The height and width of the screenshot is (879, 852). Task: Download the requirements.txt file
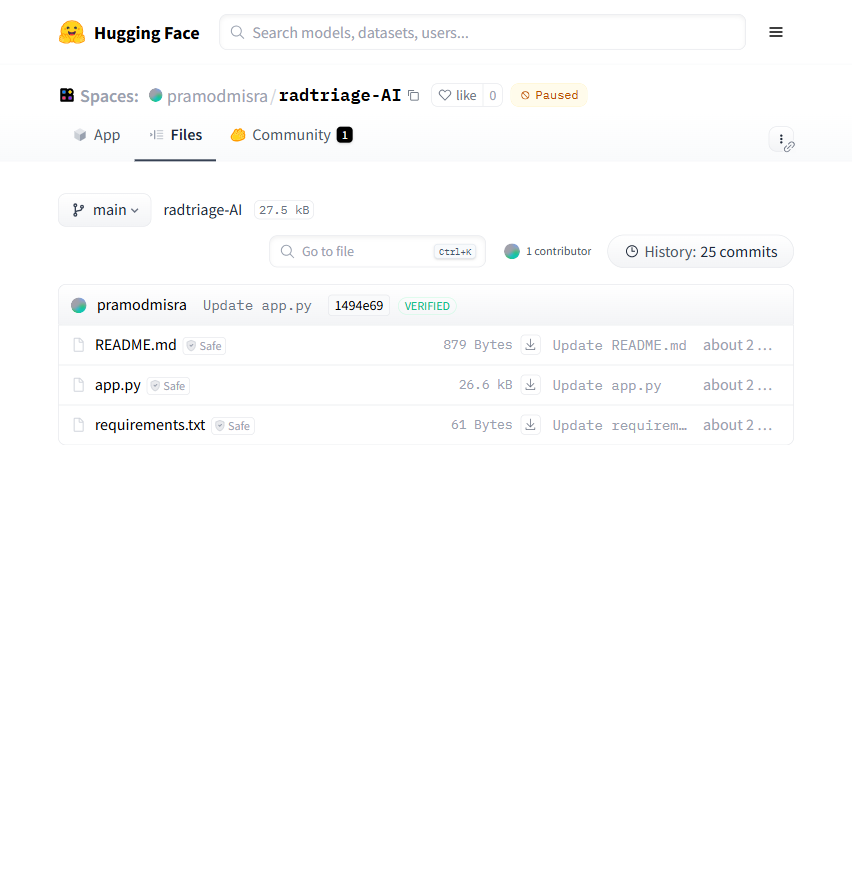(x=531, y=425)
